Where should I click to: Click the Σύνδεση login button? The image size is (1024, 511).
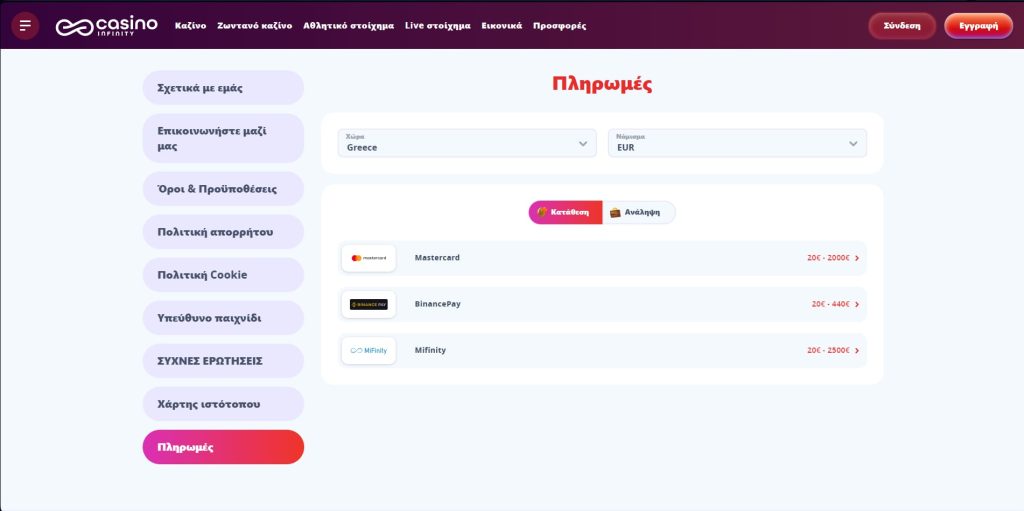(902, 26)
